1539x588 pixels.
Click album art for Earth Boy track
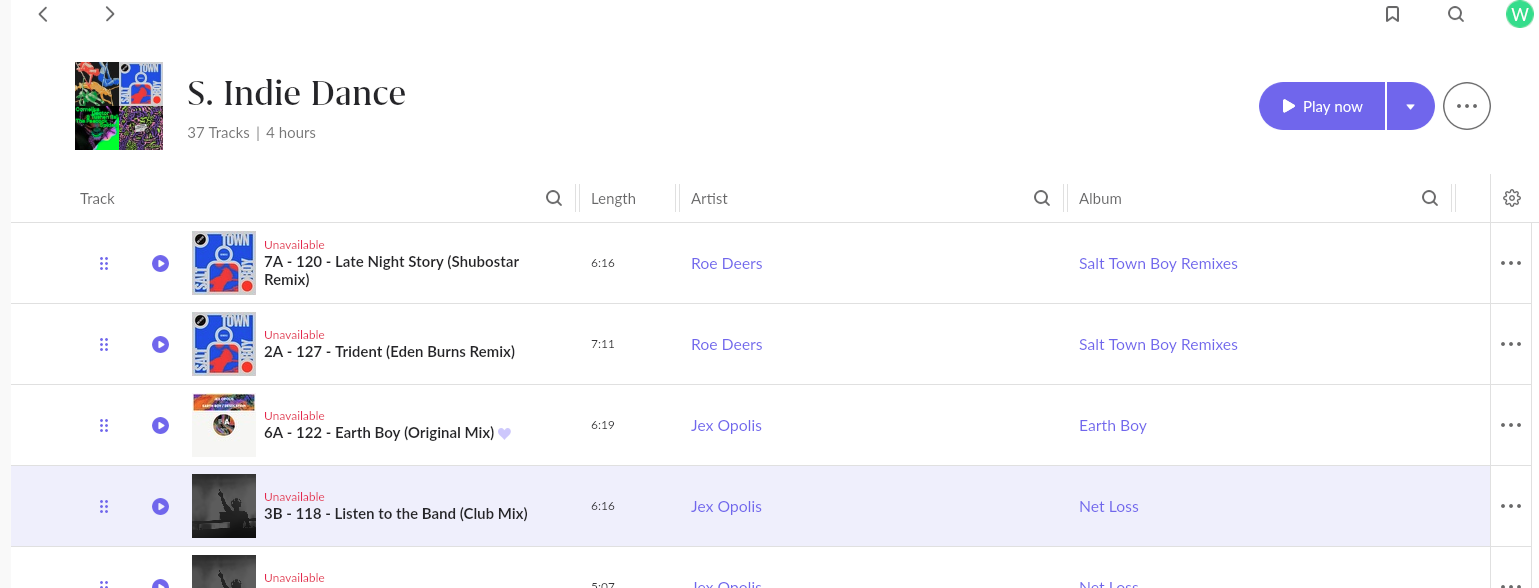coord(224,425)
